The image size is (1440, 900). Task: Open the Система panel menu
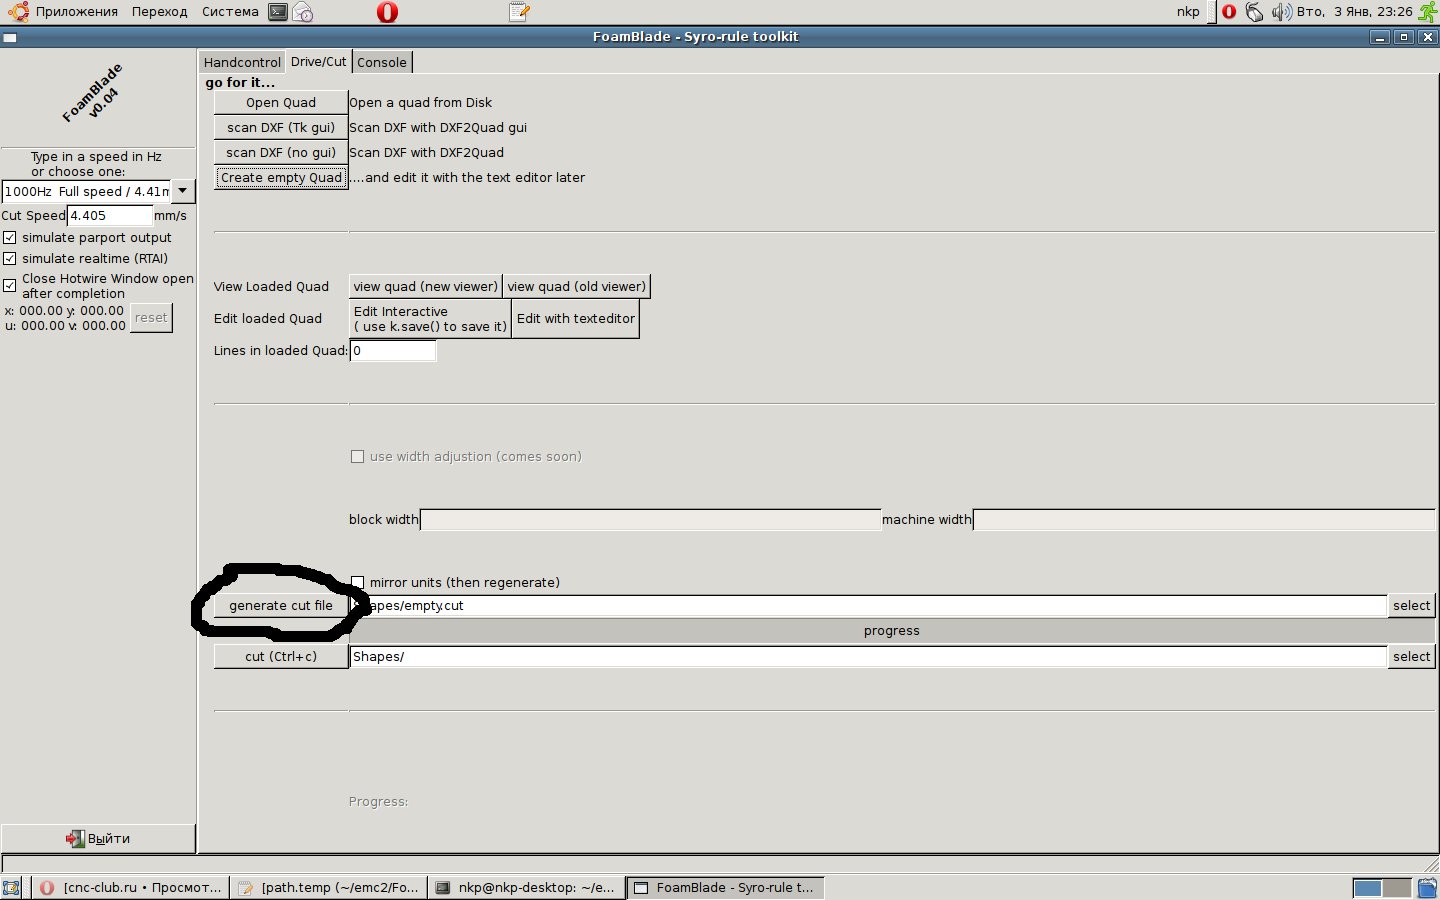click(230, 12)
